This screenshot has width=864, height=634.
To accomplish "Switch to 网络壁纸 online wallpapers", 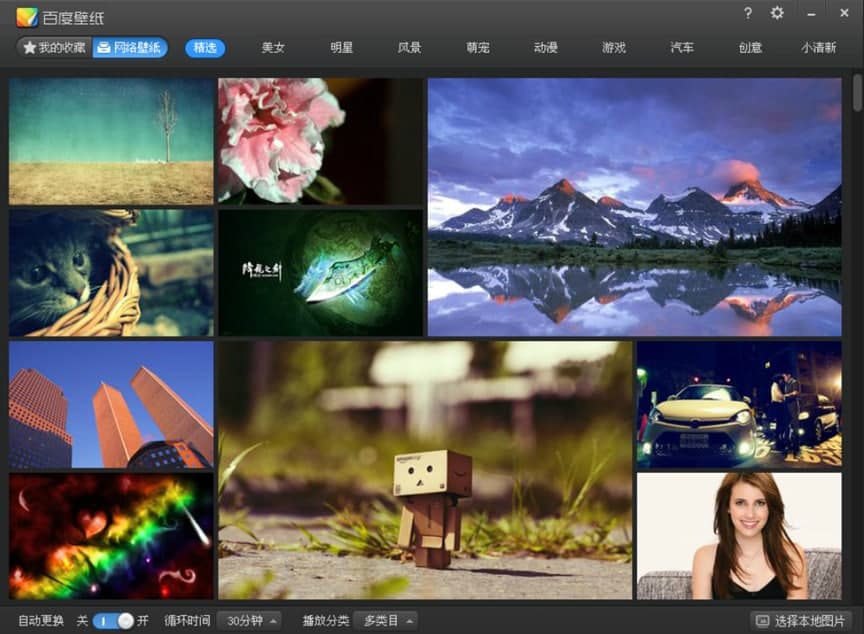I will [x=130, y=48].
